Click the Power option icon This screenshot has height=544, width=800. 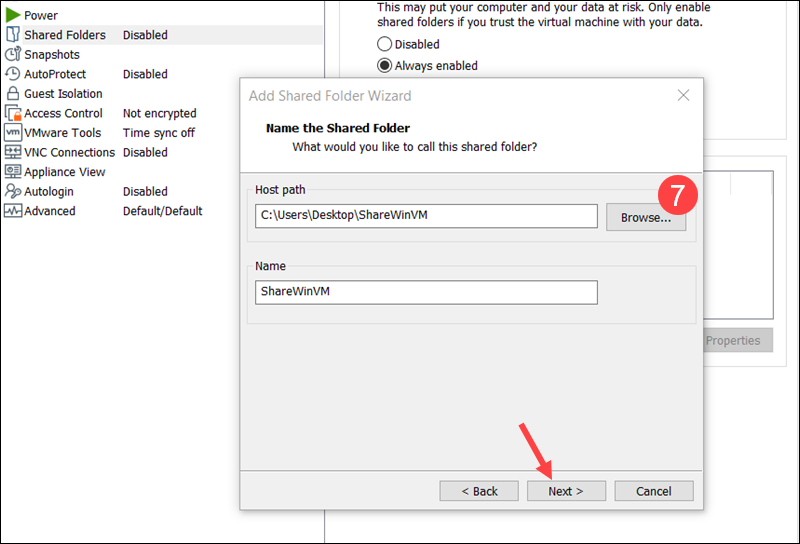coord(13,15)
